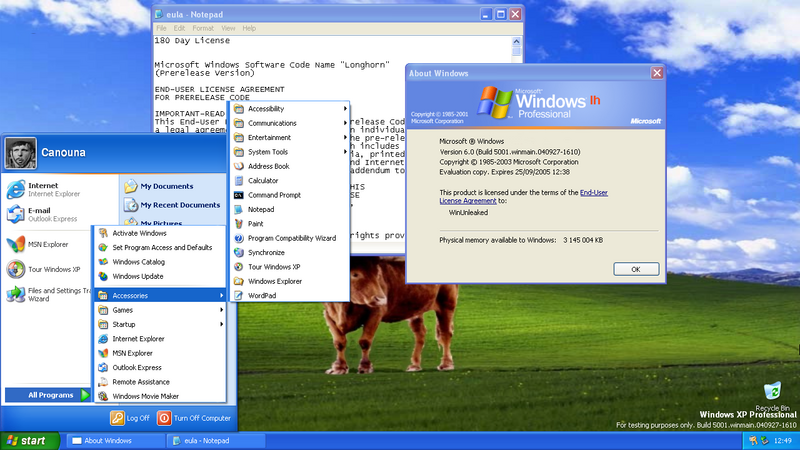Click Turn Off Computer button
The width and height of the screenshot is (800, 450).
pos(194,418)
